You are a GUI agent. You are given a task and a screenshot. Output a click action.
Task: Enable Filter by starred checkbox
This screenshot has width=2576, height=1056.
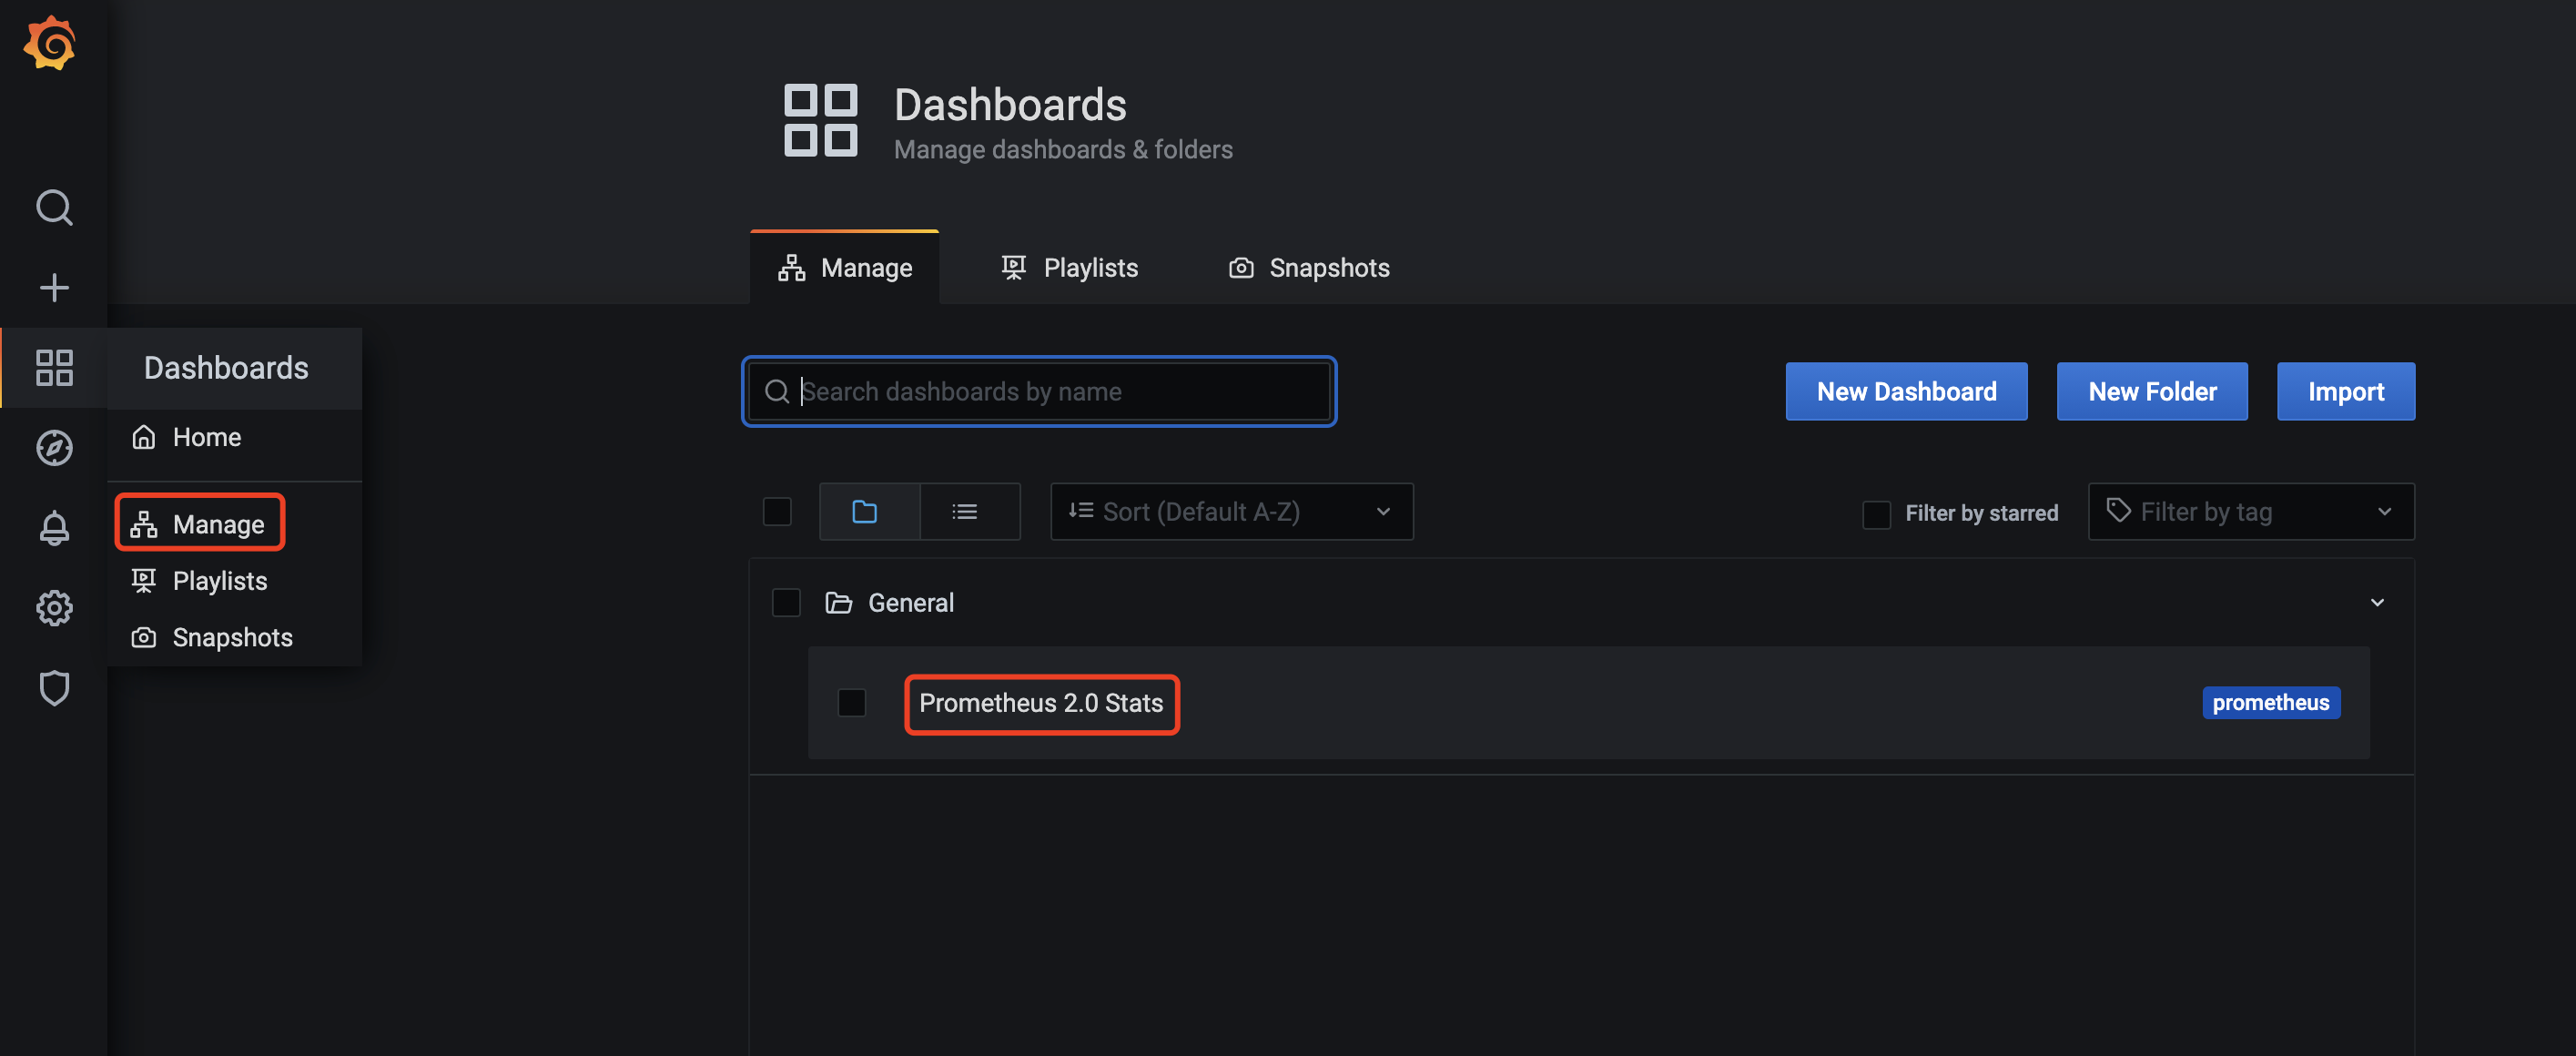tap(1875, 514)
